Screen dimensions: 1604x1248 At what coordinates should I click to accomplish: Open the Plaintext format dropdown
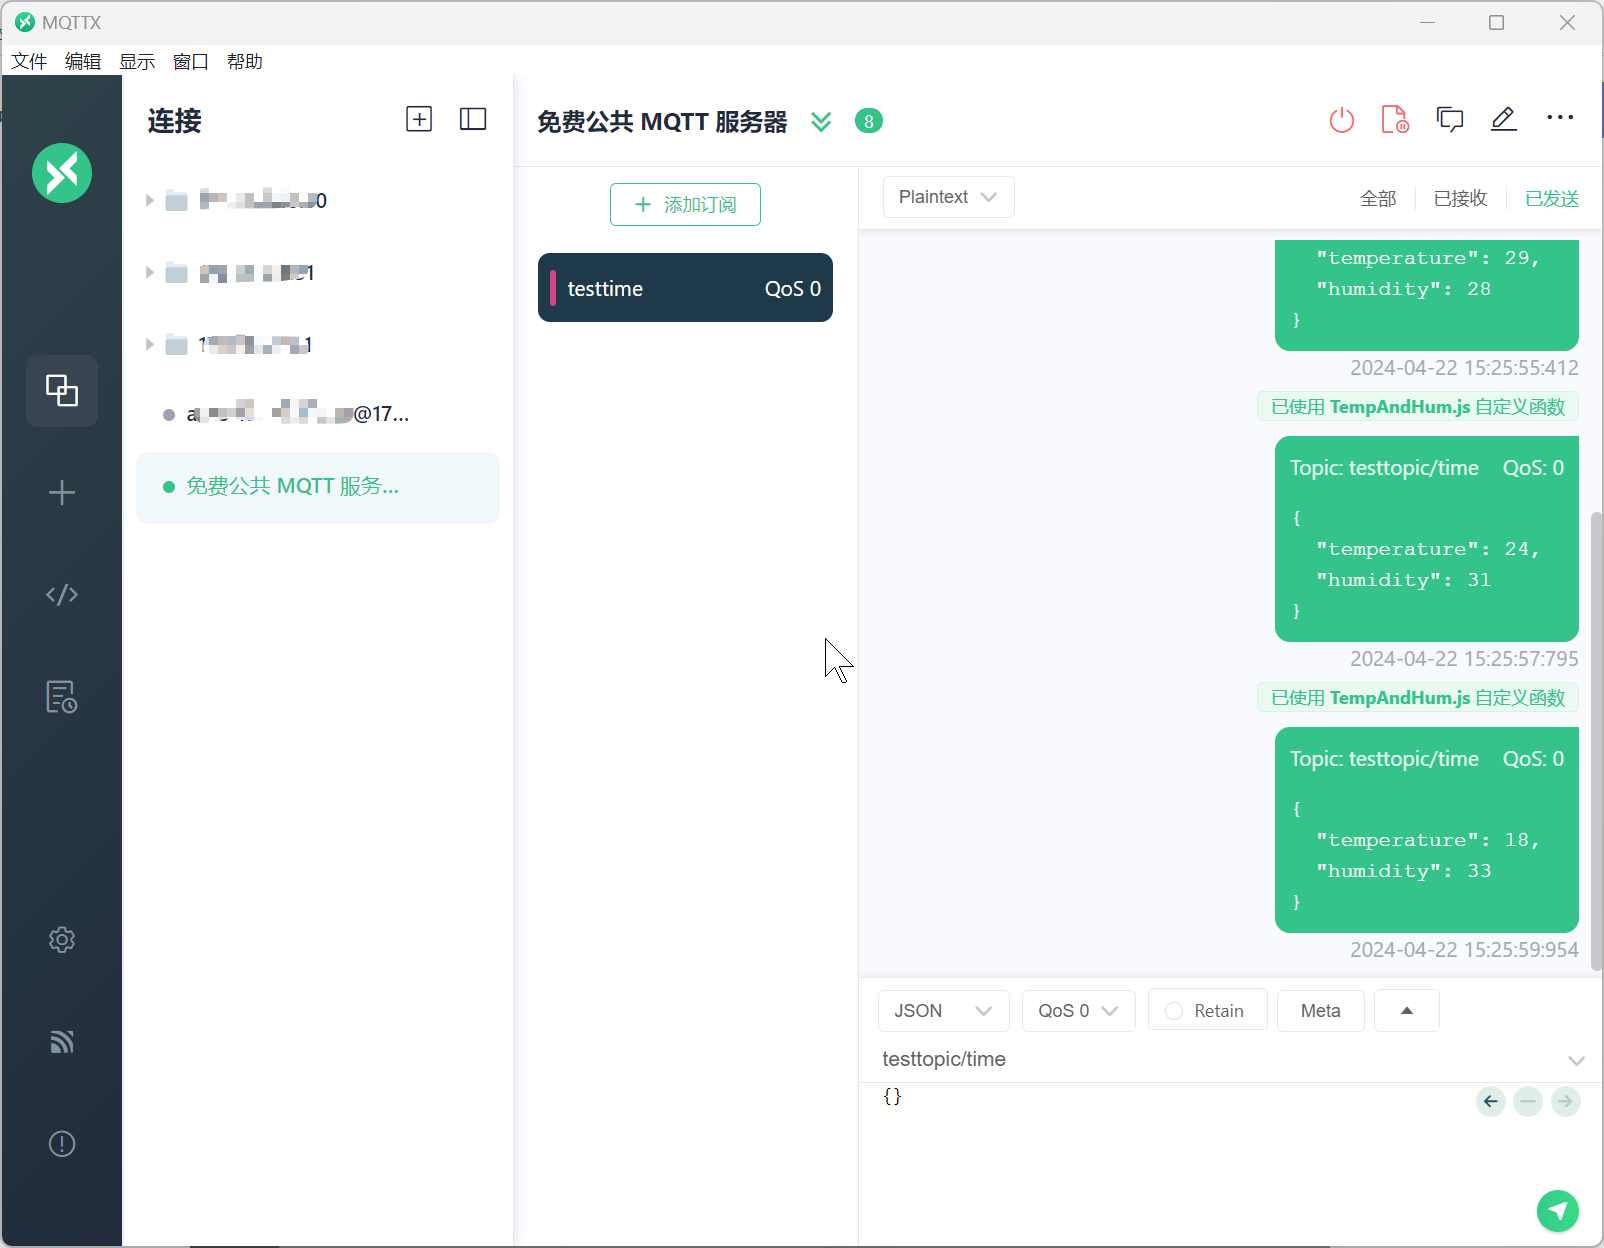949,197
